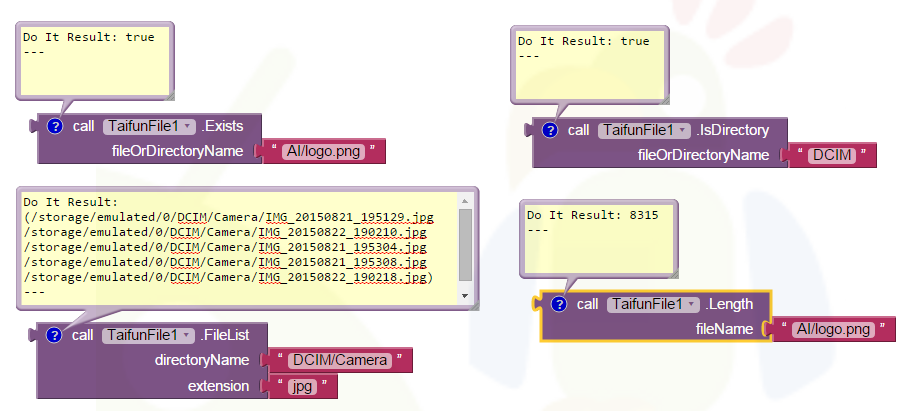Click the DCIM/Camera directoryName text block
Screen dimensions: 906x411
click(x=336, y=360)
